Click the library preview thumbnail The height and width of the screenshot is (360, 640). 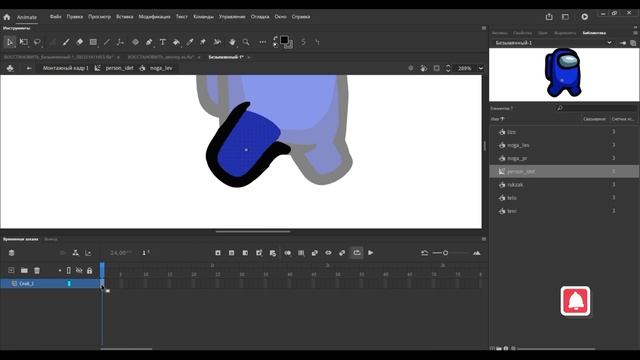564,75
